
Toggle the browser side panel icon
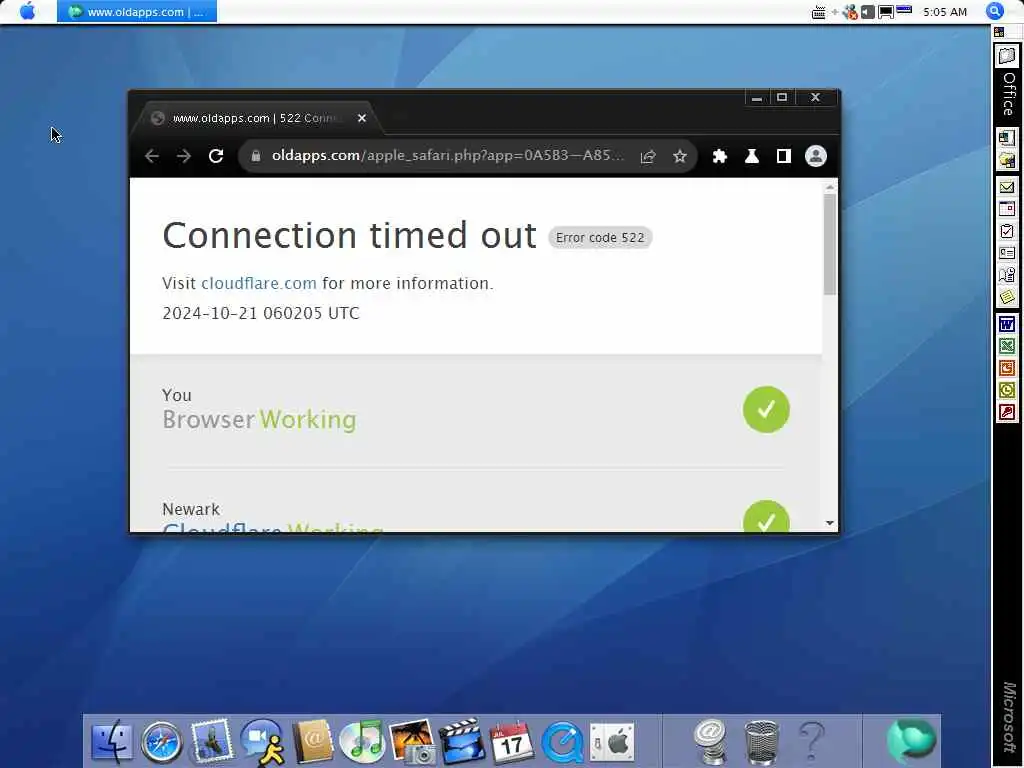coord(784,156)
